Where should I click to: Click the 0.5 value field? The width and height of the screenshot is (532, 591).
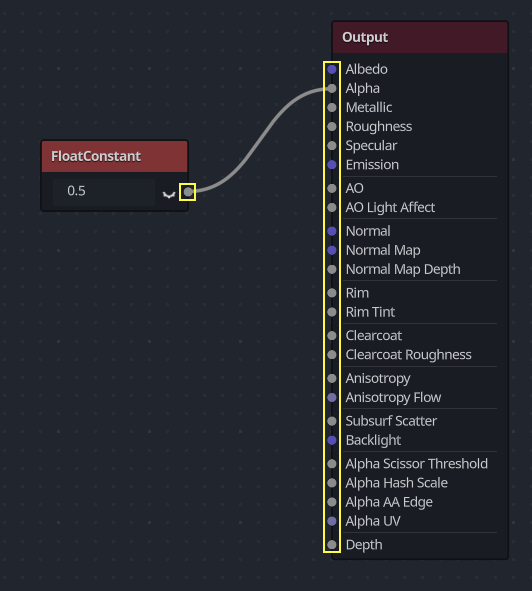tap(104, 191)
